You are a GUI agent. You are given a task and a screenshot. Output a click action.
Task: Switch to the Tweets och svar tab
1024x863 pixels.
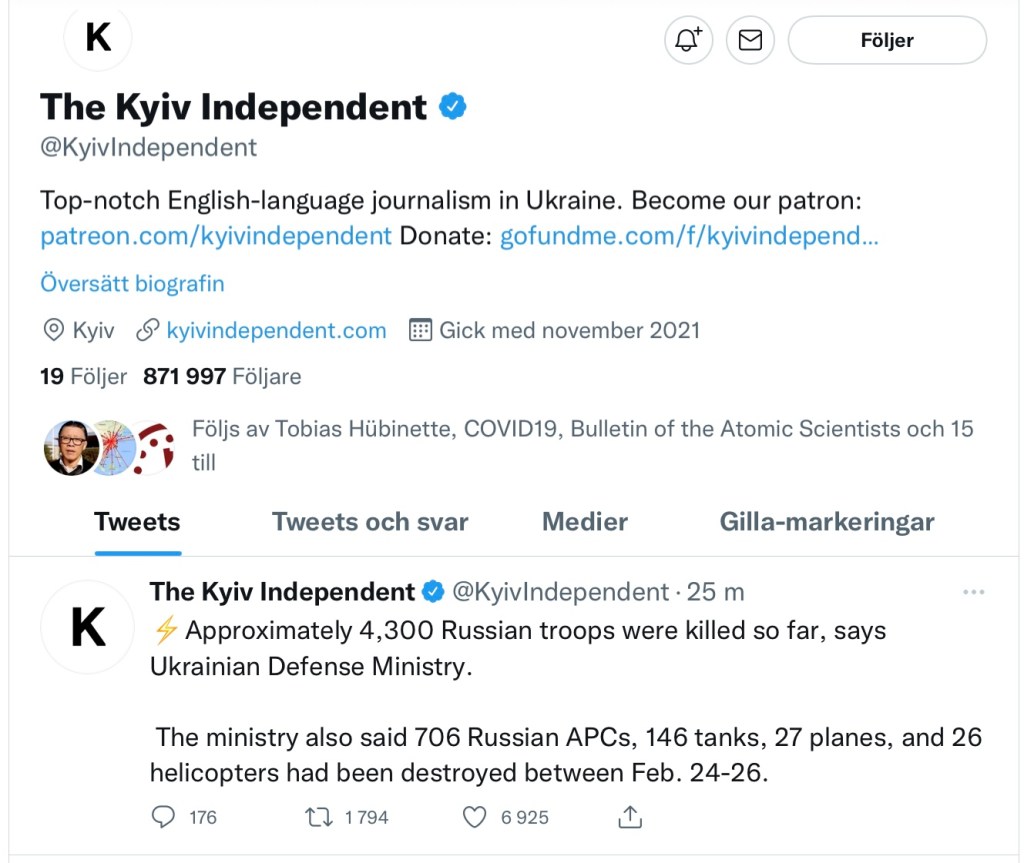coord(370,521)
